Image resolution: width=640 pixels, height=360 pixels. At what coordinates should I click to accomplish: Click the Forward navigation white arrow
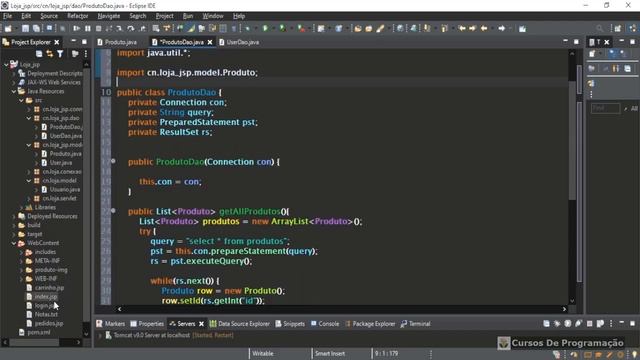(x=502, y=28)
